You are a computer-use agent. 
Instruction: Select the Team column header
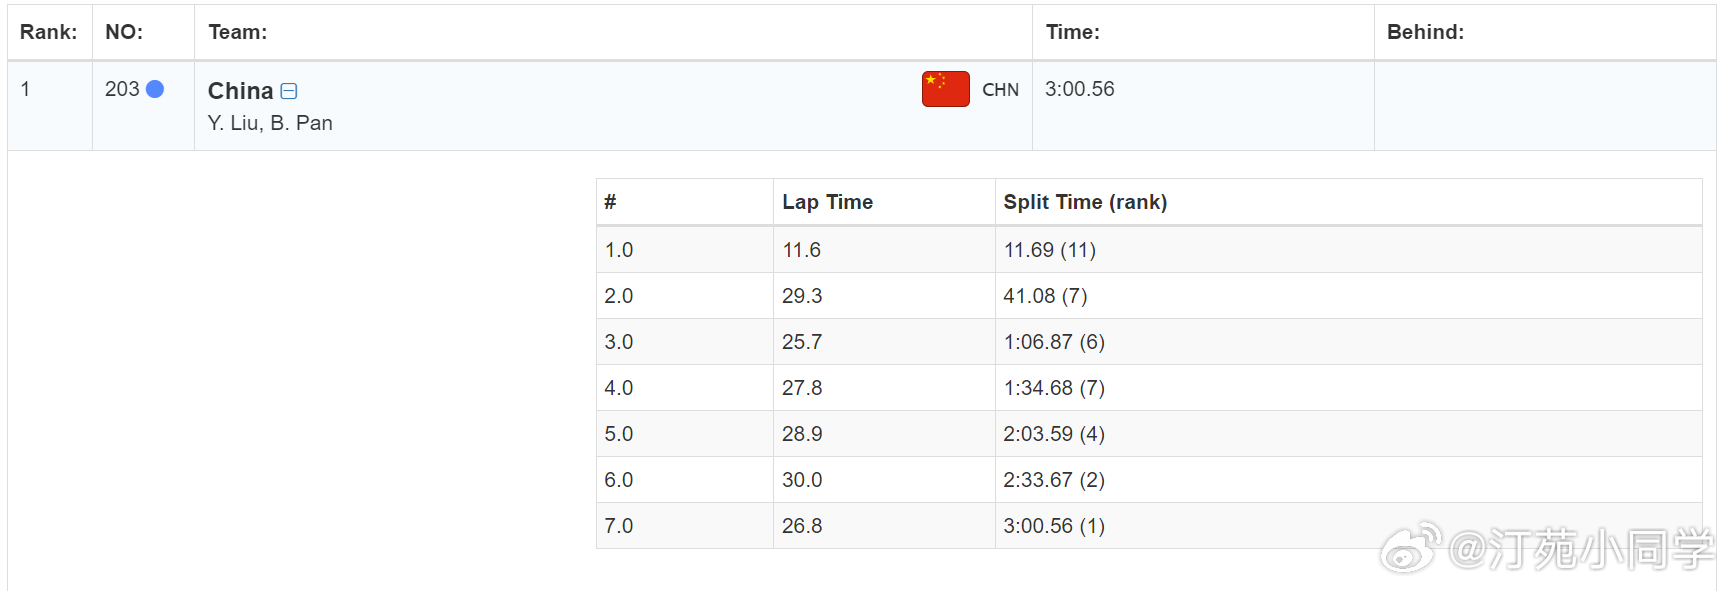(238, 32)
